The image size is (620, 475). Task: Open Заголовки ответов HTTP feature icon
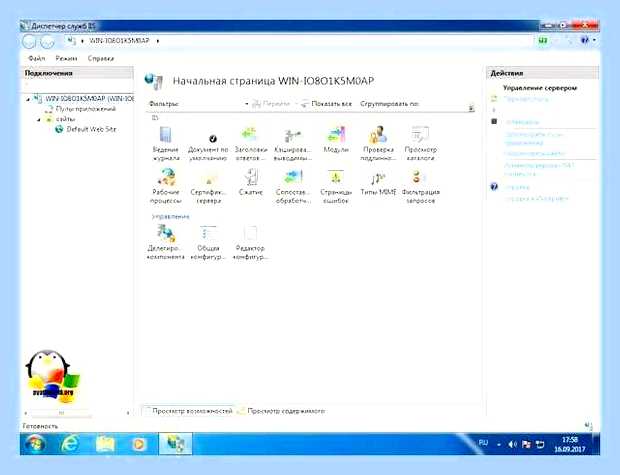251,143
